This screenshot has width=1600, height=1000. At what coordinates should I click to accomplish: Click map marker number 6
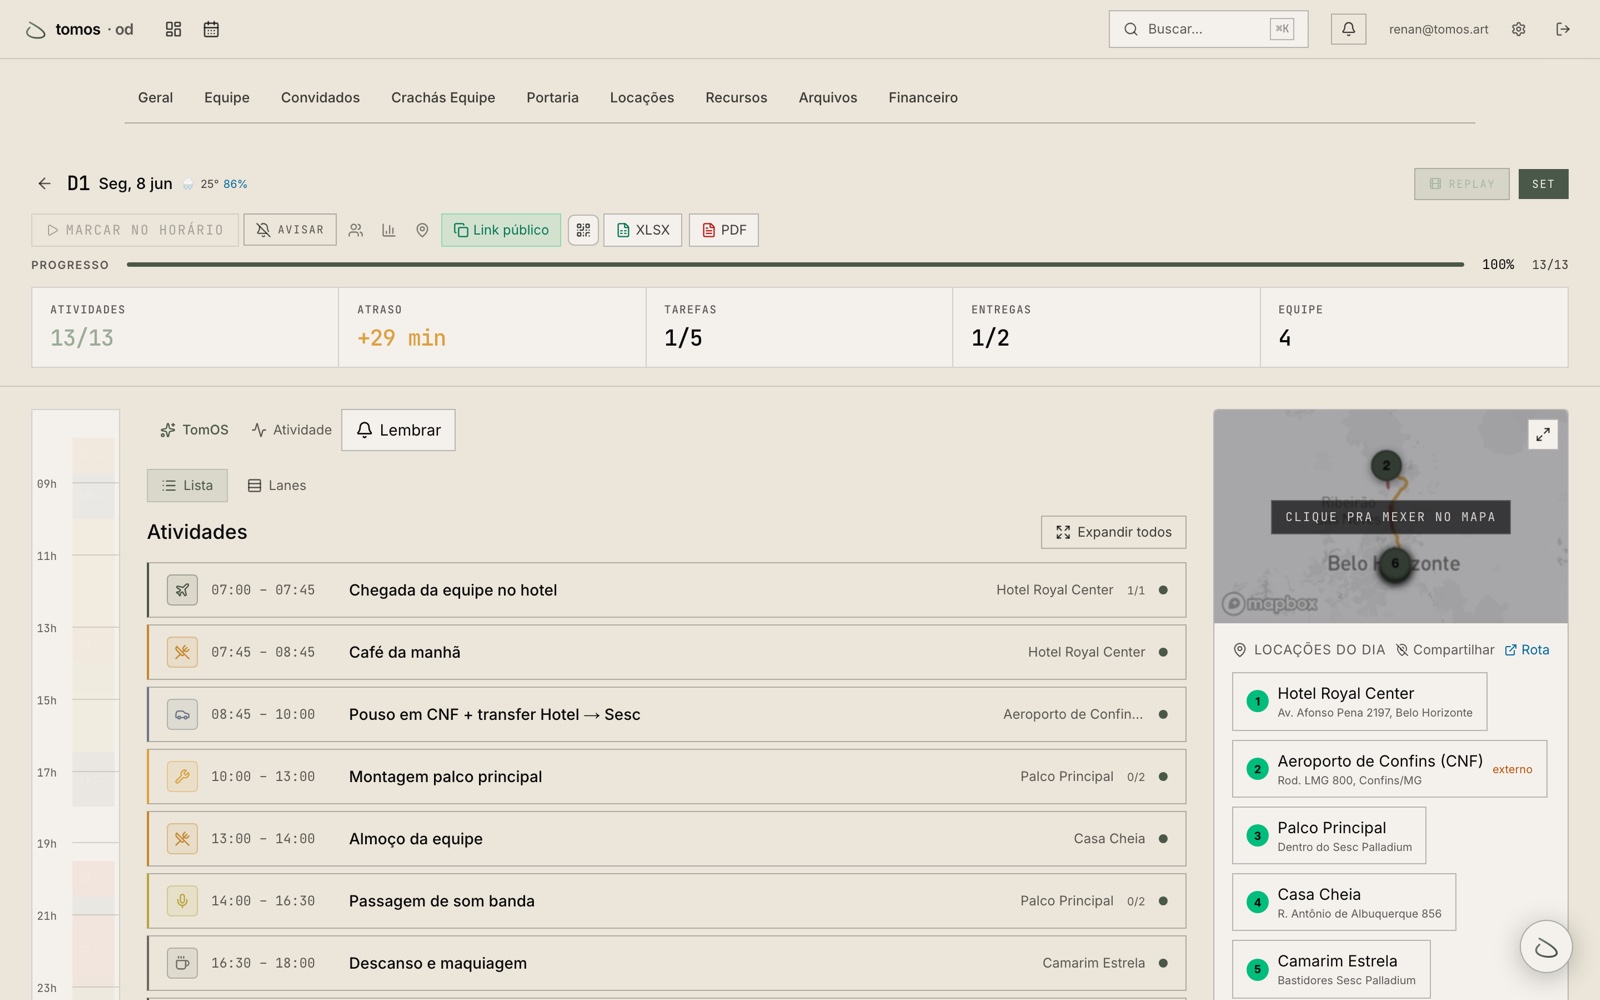pos(1395,564)
